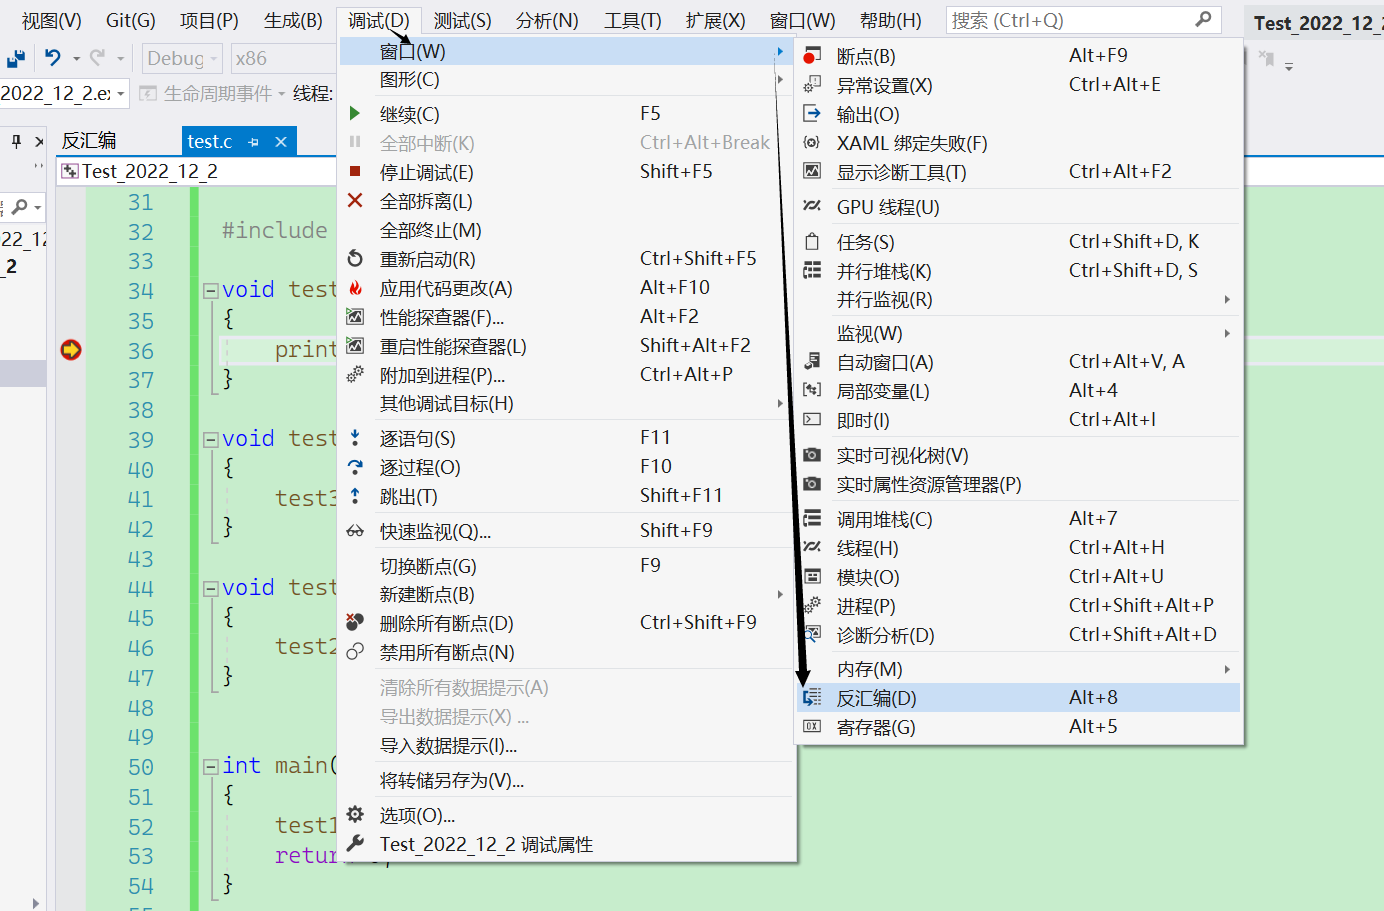Switch to the Disassembly (反汇编) tab
The image size is (1384, 911).
tap(89, 141)
